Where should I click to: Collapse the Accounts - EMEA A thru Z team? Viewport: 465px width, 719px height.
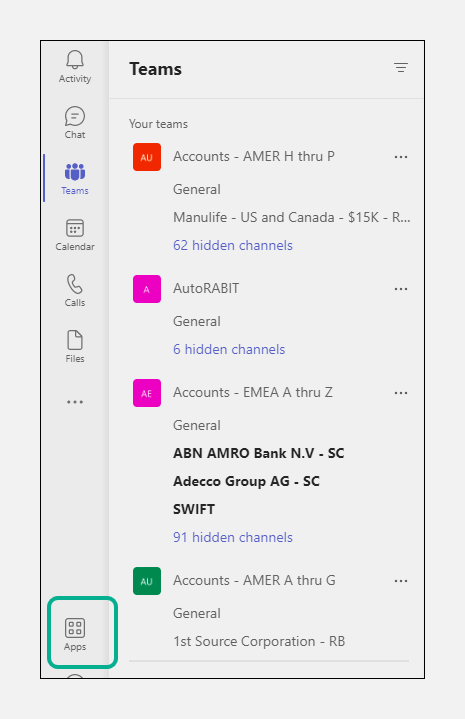[253, 393]
